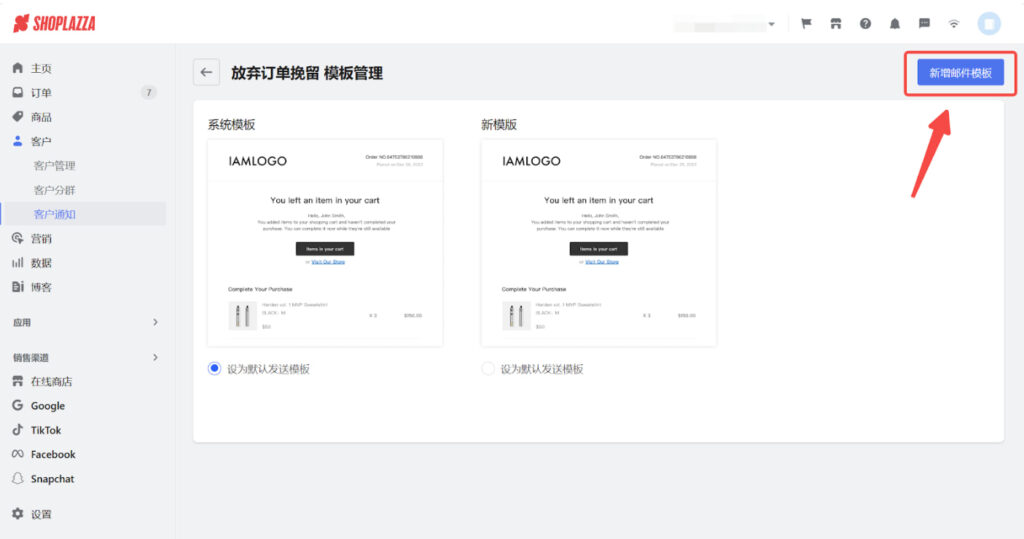Open the notifications bell icon
This screenshot has height=539, width=1024.
point(895,24)
